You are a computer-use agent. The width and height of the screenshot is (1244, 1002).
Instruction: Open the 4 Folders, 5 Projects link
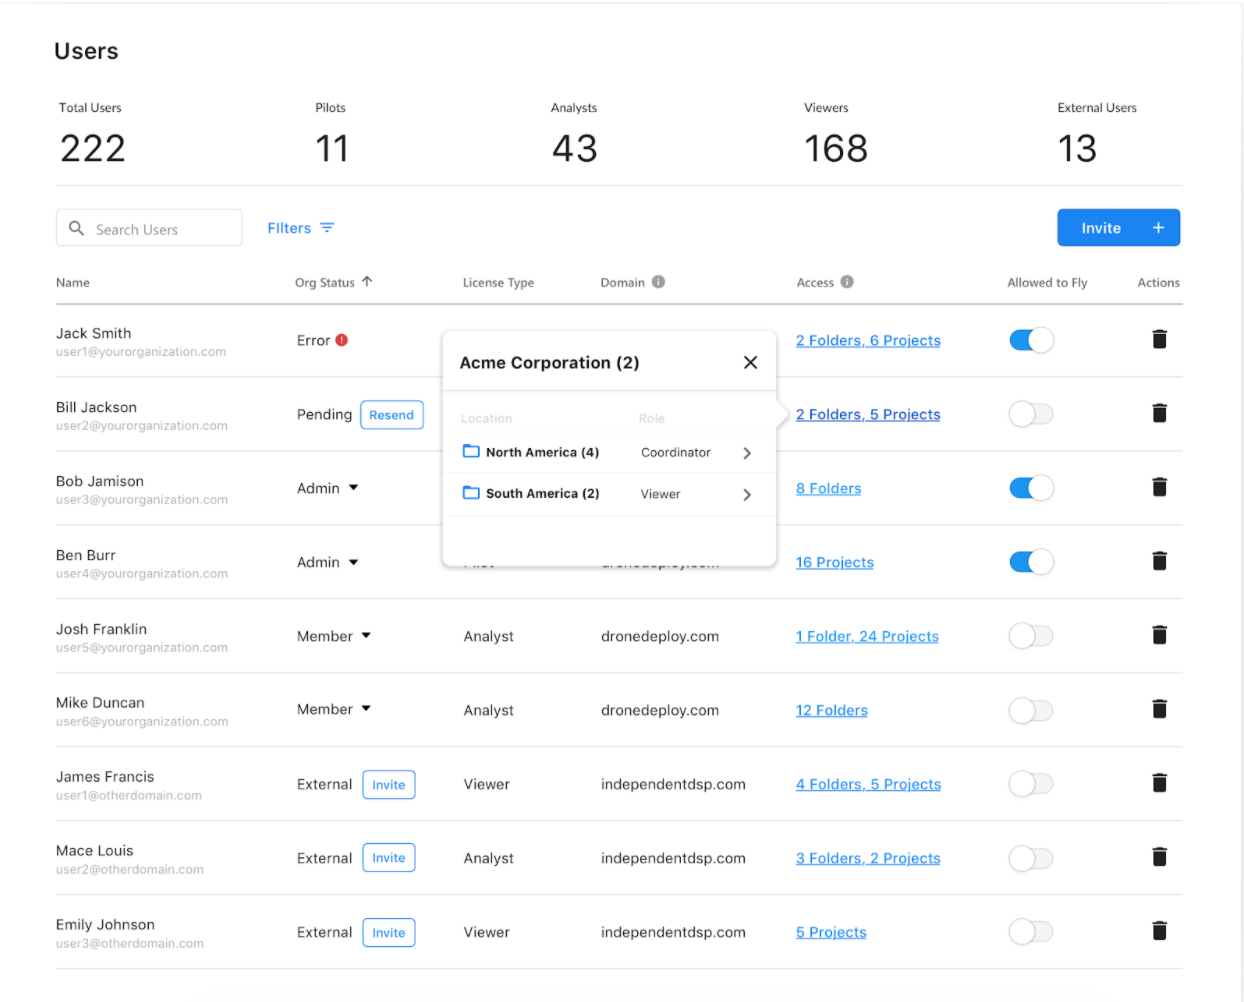(x=868, y=784)
